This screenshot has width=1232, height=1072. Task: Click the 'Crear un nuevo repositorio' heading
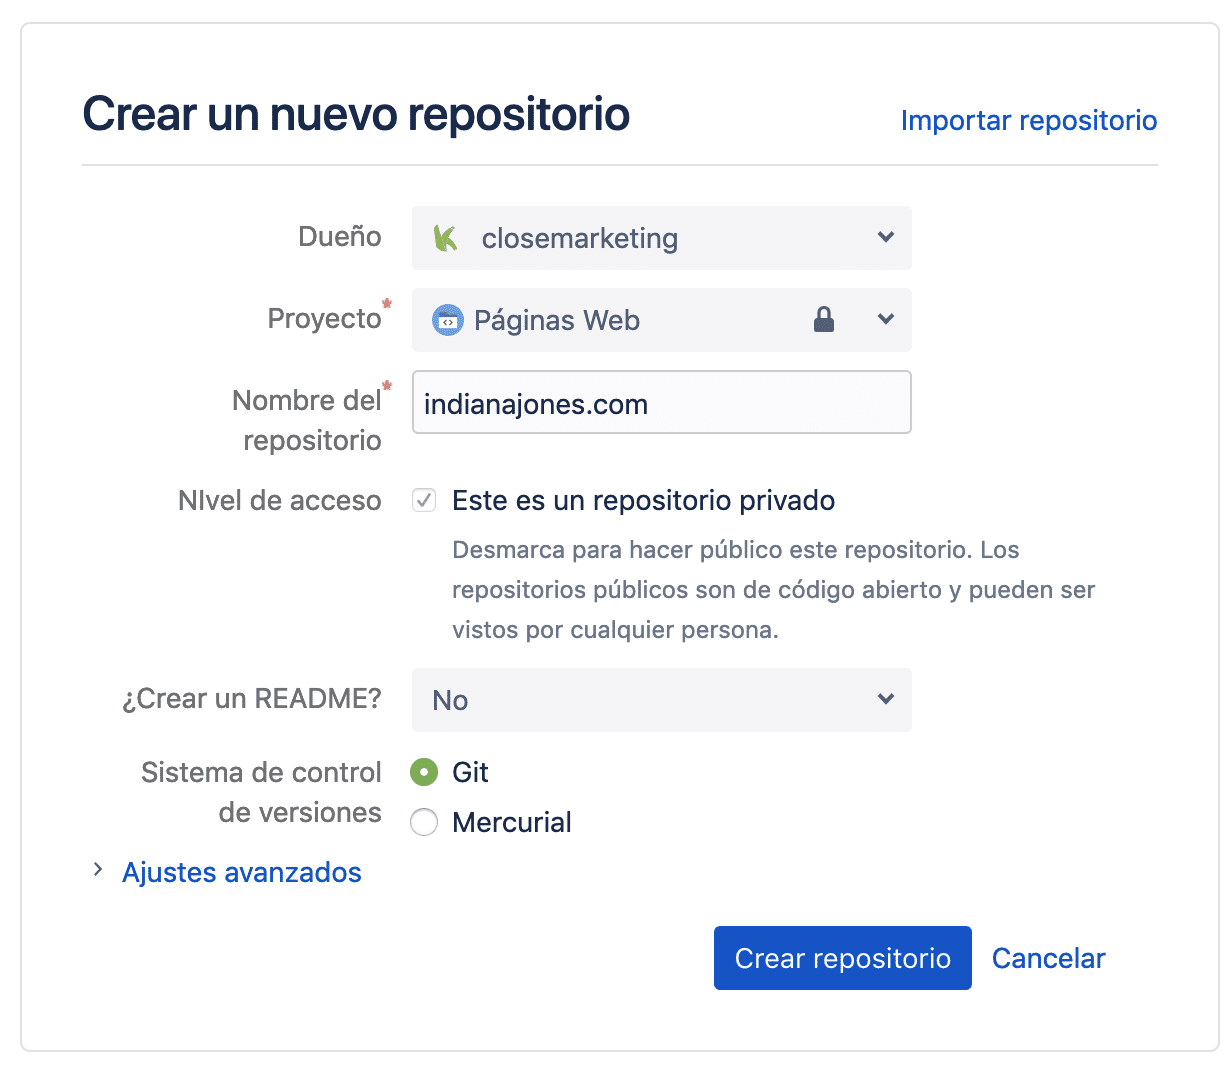(356, 114)
